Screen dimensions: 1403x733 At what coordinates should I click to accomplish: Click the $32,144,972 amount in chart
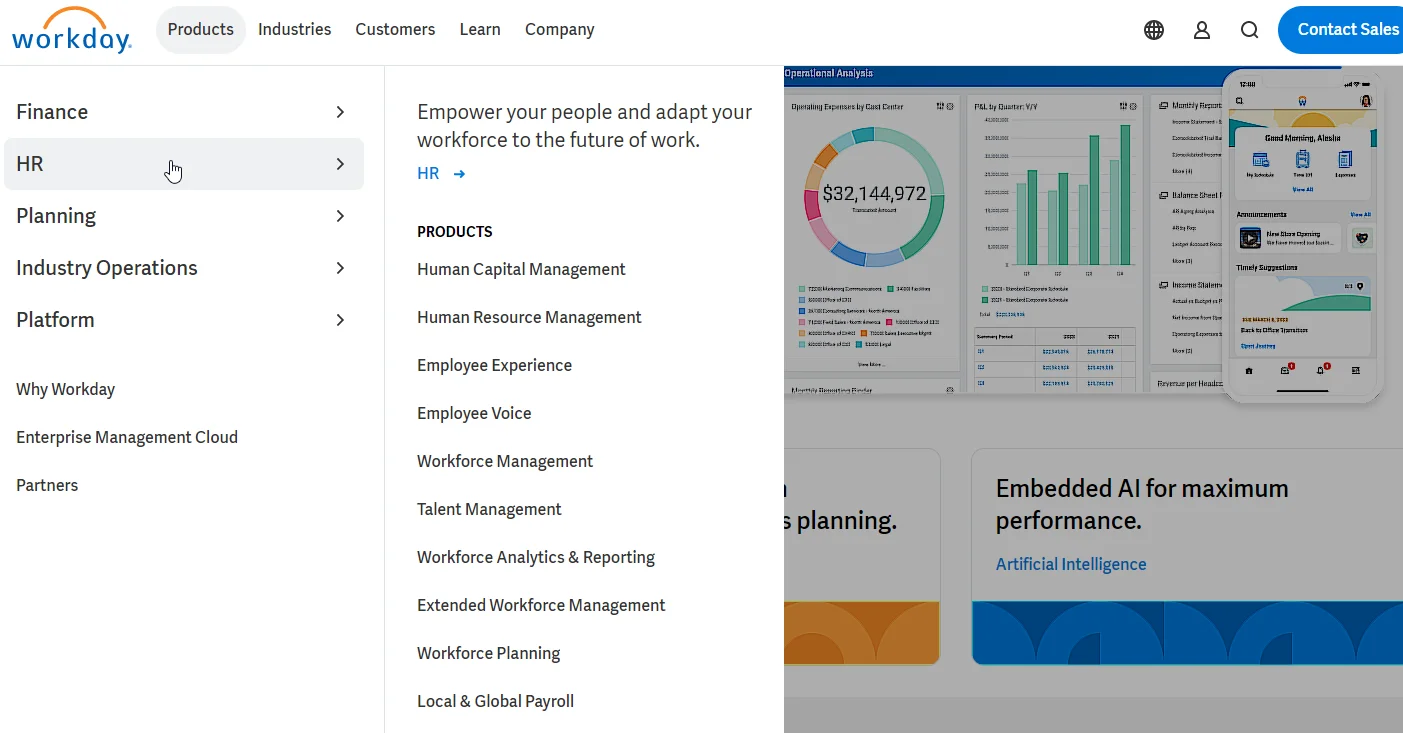[x=875, y=194]
